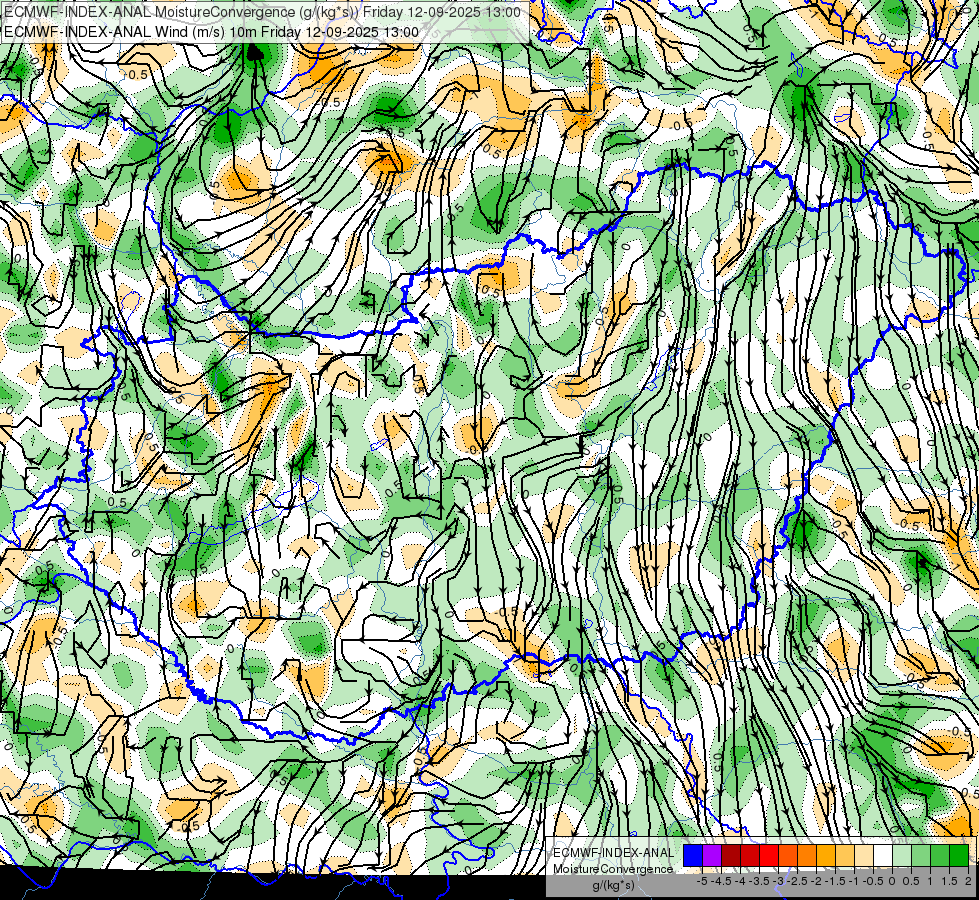Select the maroon swatch between -4.5 and -4
This screenshot has width=979, height=900.
point(731,856)
